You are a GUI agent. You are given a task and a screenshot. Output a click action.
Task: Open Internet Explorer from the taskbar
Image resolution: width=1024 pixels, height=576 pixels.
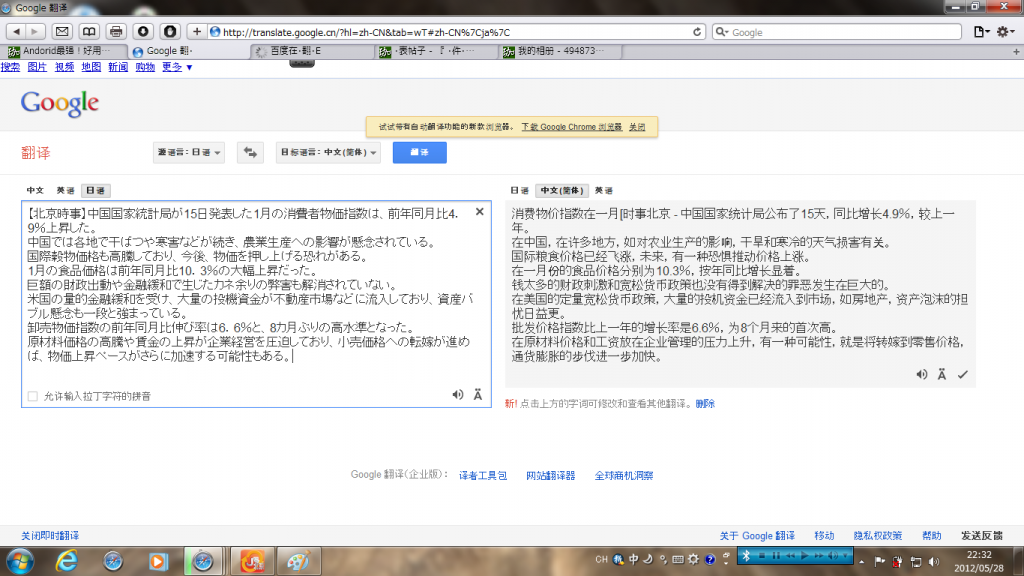[67, 561]
